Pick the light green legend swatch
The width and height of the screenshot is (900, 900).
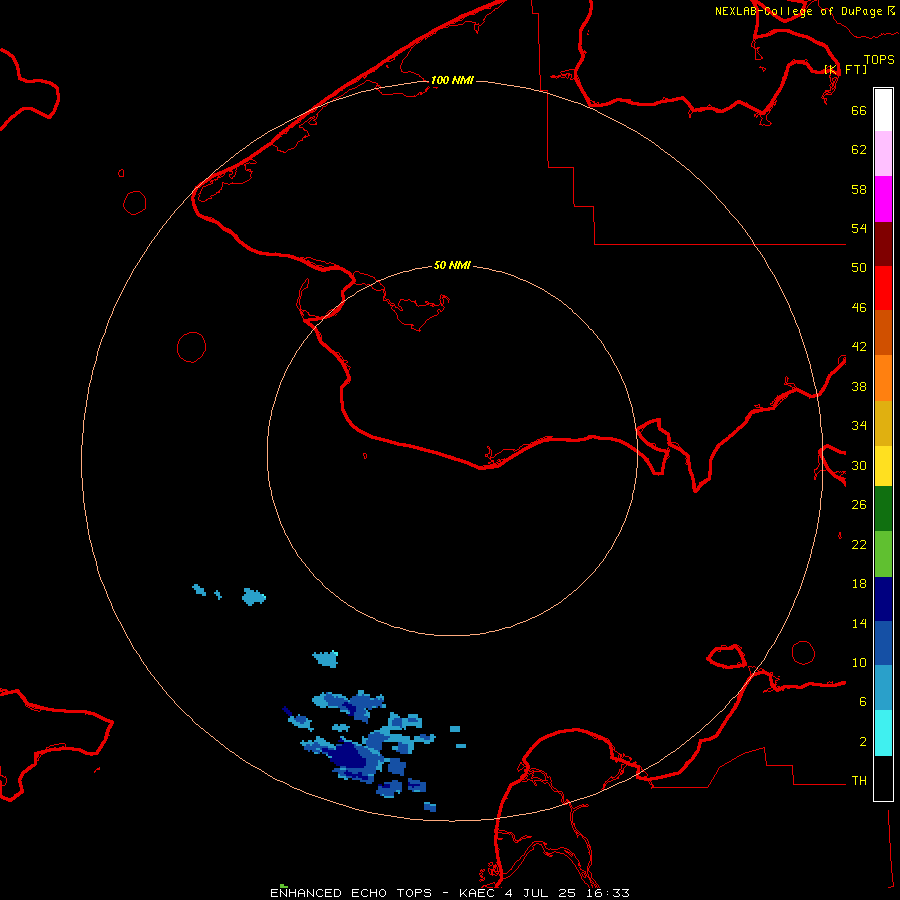(x=883, y=554)
